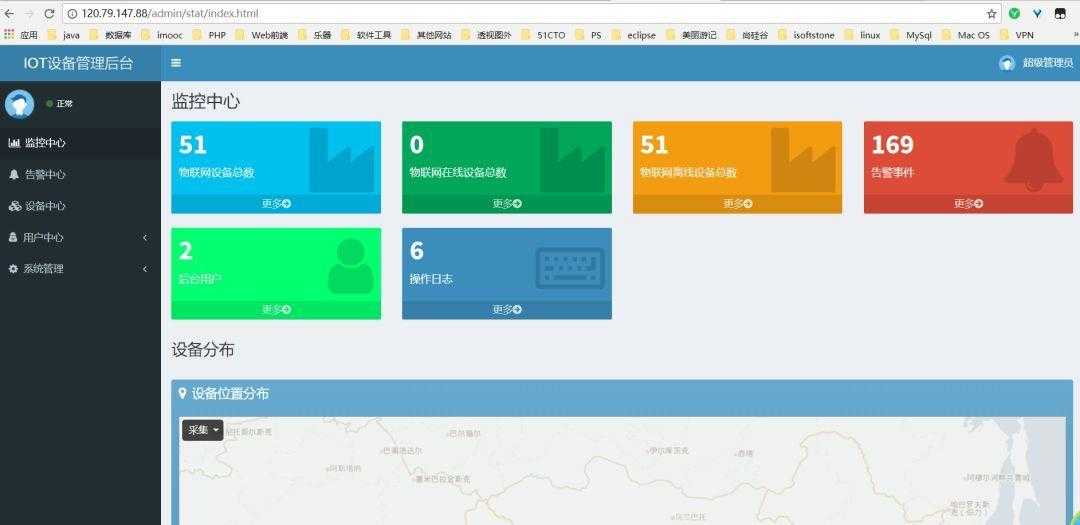1080x525 pixels.
Task: Click the user silhouette icon on 后台用户 card
Action: point(350,266)
